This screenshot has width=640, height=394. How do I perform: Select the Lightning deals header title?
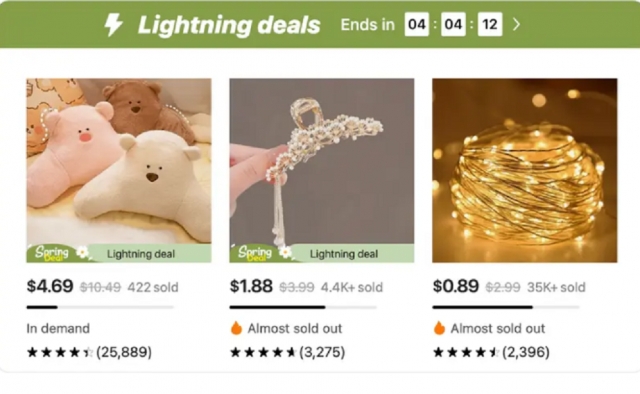pyautogui.click(x=229, y=25)
